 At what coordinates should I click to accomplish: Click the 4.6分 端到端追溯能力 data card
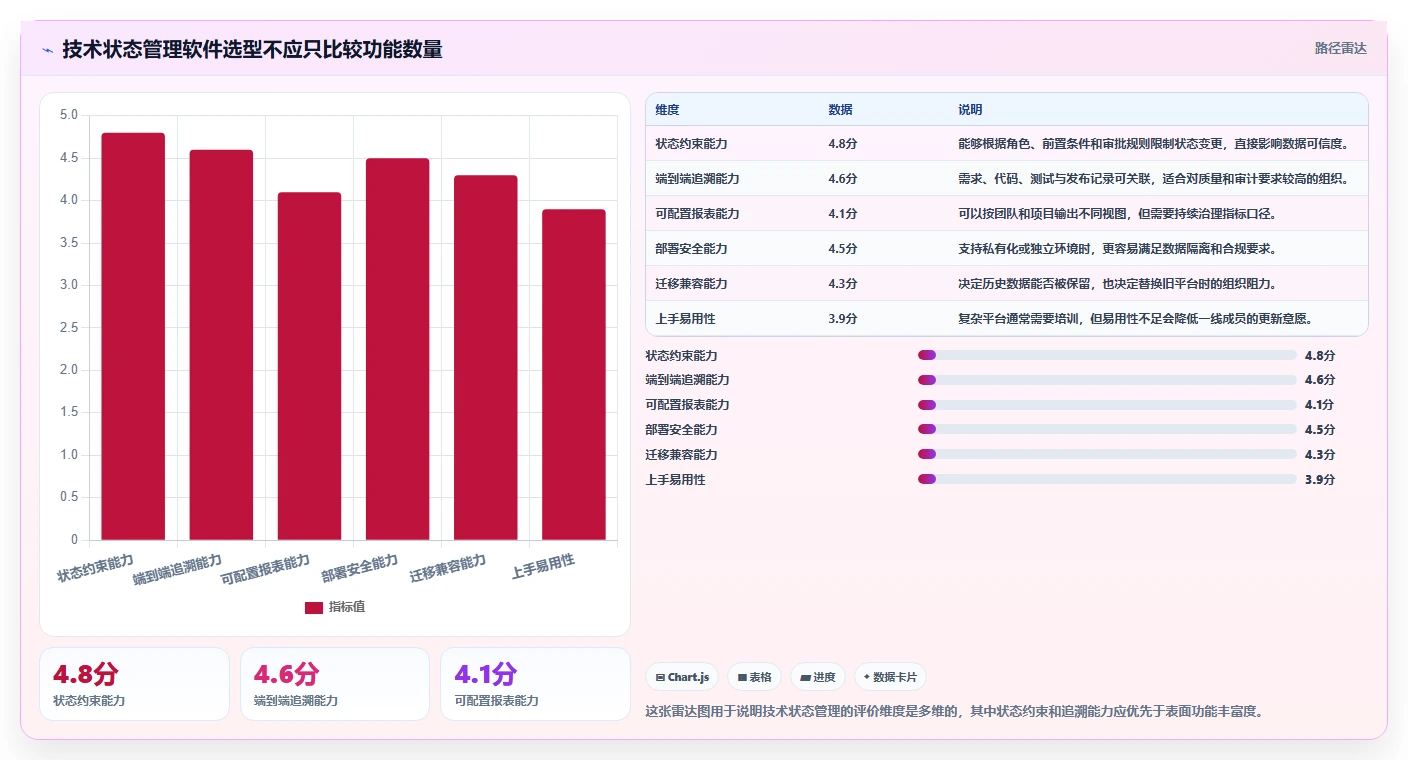click(x=335, y=684)
